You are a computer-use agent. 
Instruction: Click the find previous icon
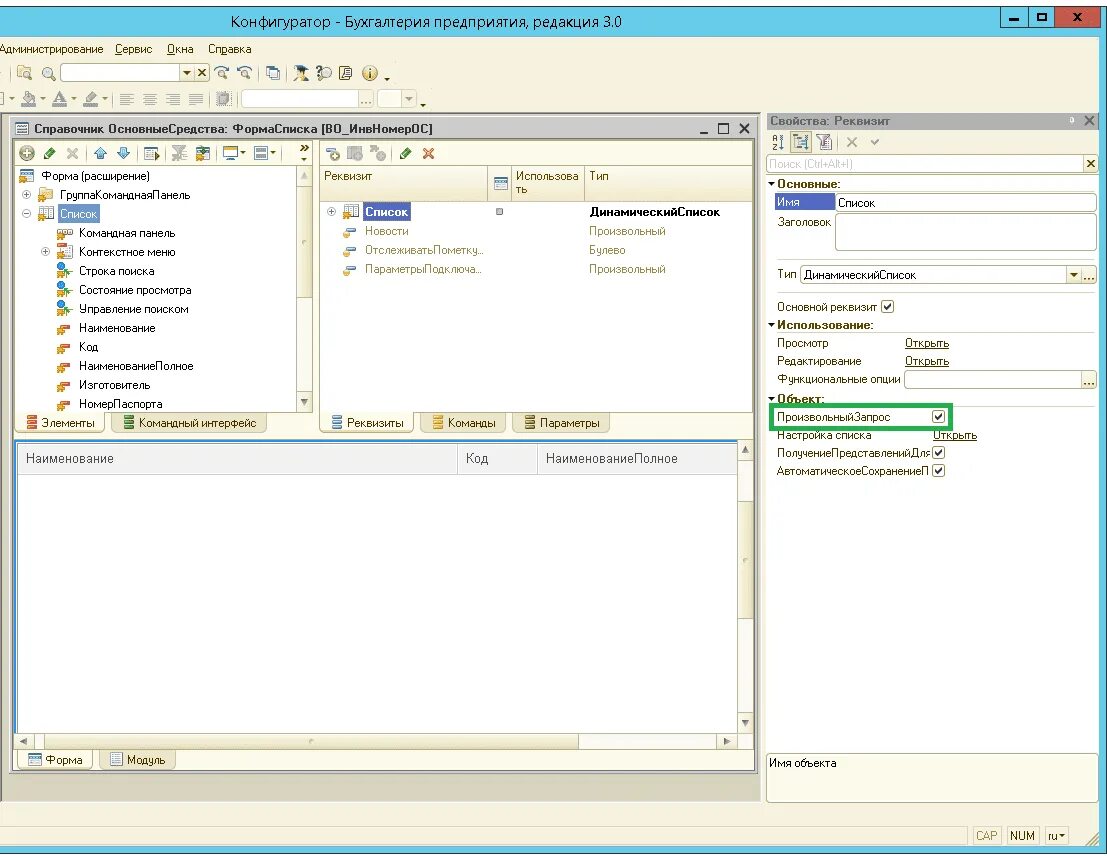(244, 73)
